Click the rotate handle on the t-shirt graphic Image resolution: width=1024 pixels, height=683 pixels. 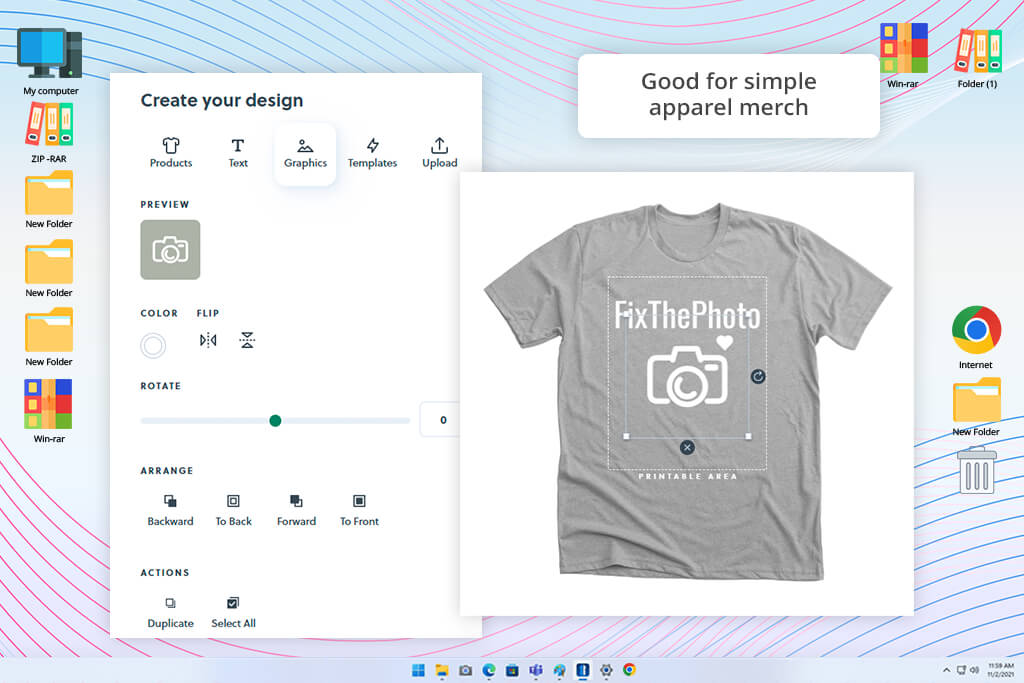tap(758, 376)
